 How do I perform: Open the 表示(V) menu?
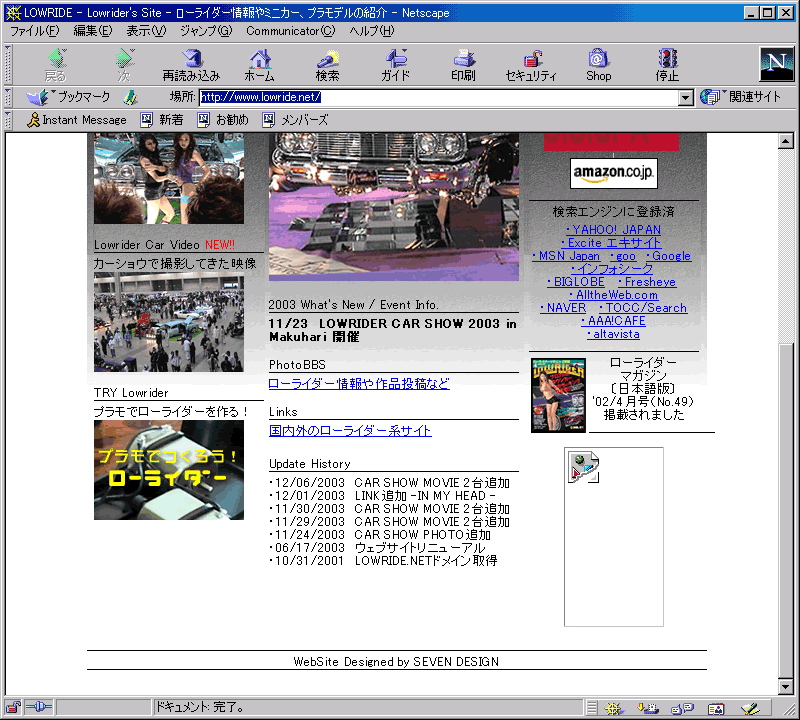pyautogui.click(x=146, y=31)
